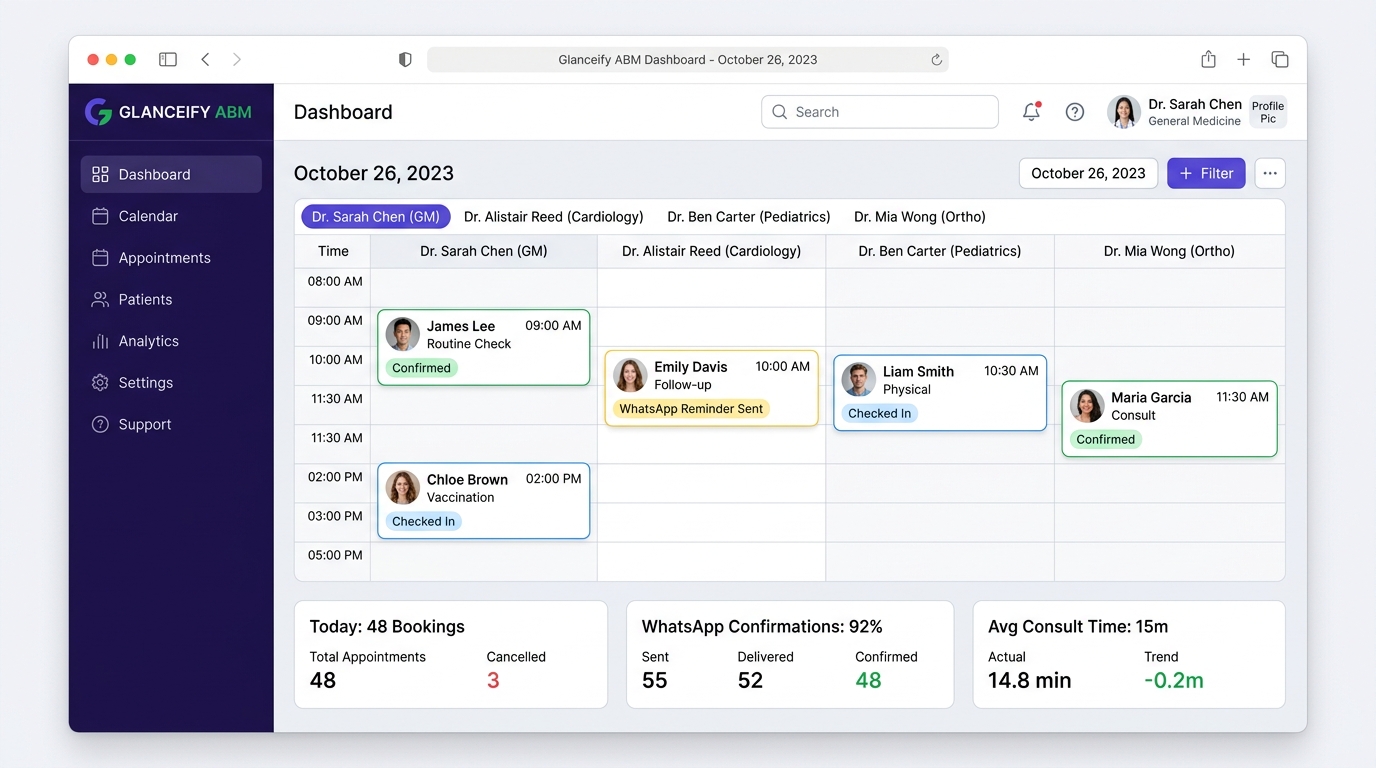This screenshot has height=768, width=1376.
Task: Click the magnifier icon in Search
Action: click(780, 112)
